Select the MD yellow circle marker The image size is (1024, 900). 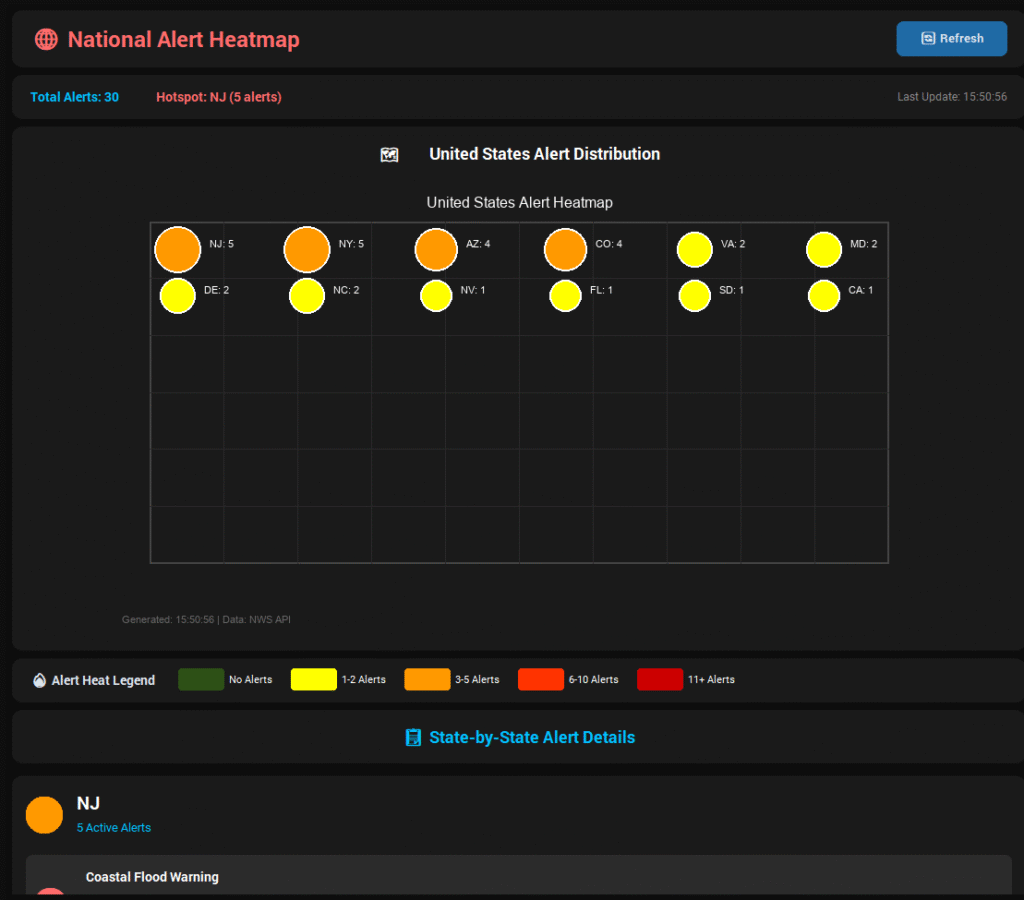tap(824, 249)
